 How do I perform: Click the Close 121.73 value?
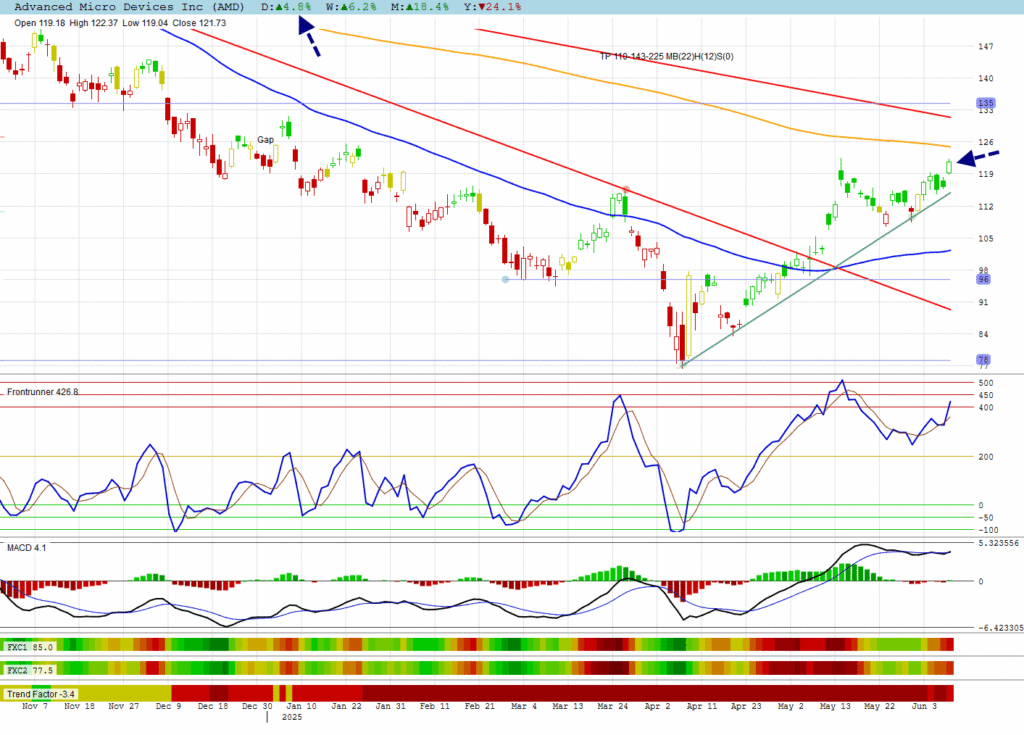click(x=199, y=23)
